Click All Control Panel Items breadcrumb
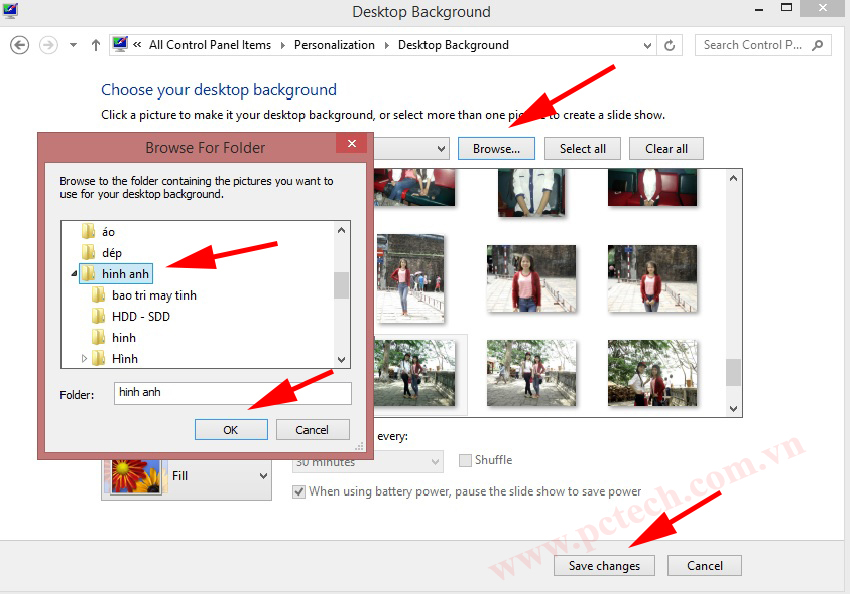The width and height of the screenshot is (850, 594). [209, 45]
